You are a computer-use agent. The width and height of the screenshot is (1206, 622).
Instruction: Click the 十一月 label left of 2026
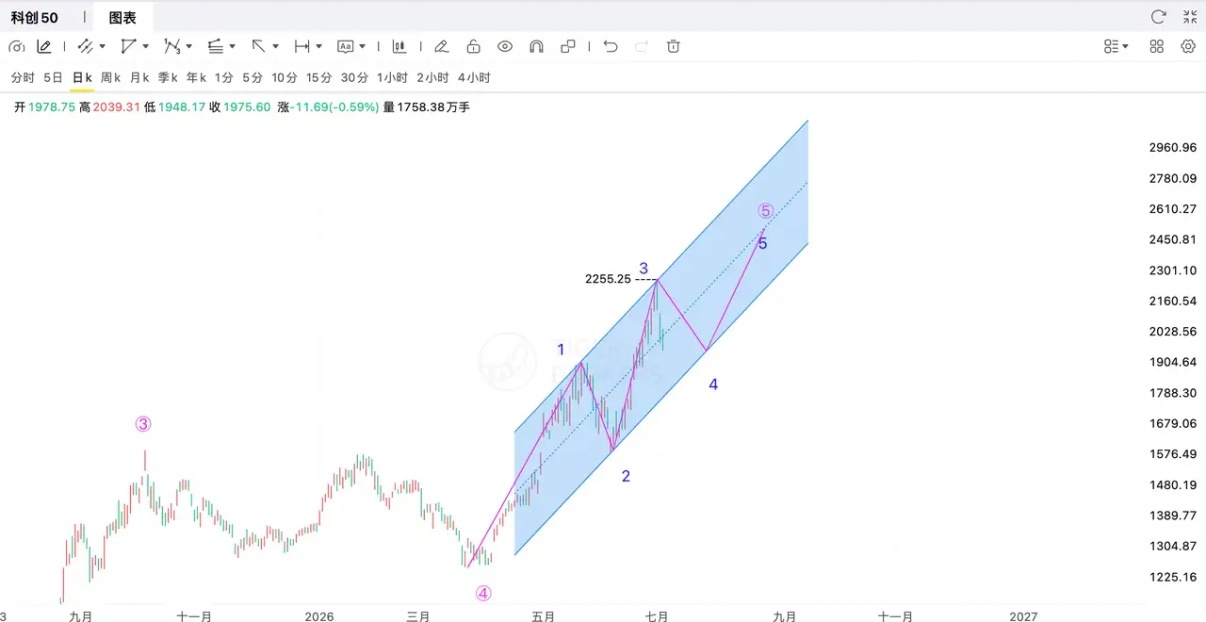click(194, 616)
